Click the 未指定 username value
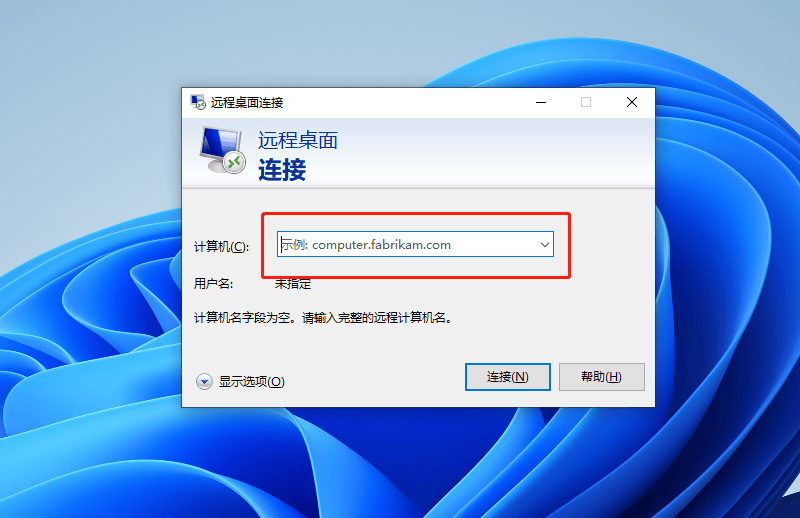The image size is (800, 518). pyautogui.click(x=293, y=284)
